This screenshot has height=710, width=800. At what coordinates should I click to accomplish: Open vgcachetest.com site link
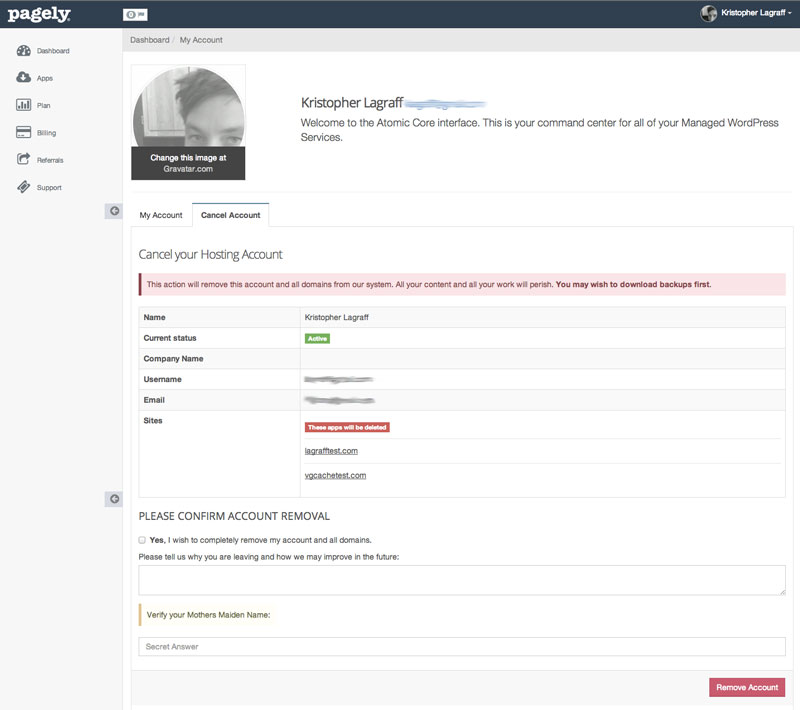pyautogui.click(x=335, y=475)
